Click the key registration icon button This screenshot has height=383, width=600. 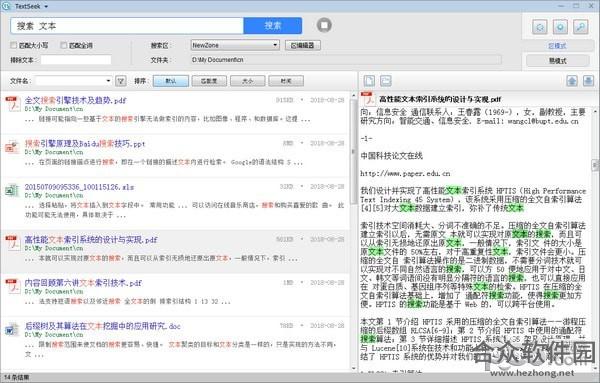(580, 27)
